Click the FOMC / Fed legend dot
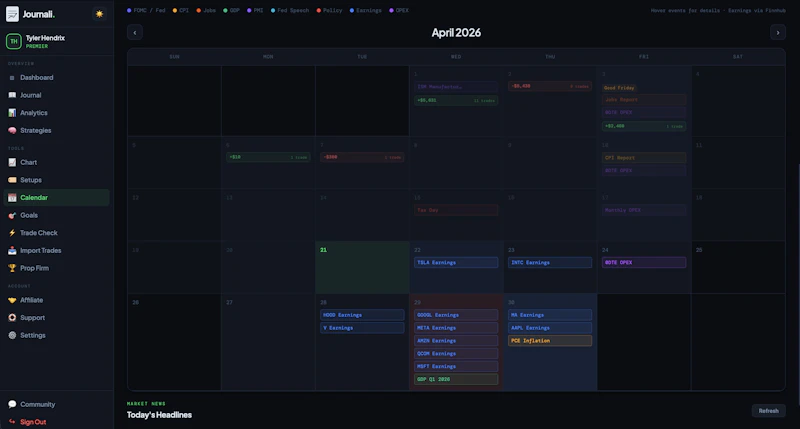 click(129, 10)
